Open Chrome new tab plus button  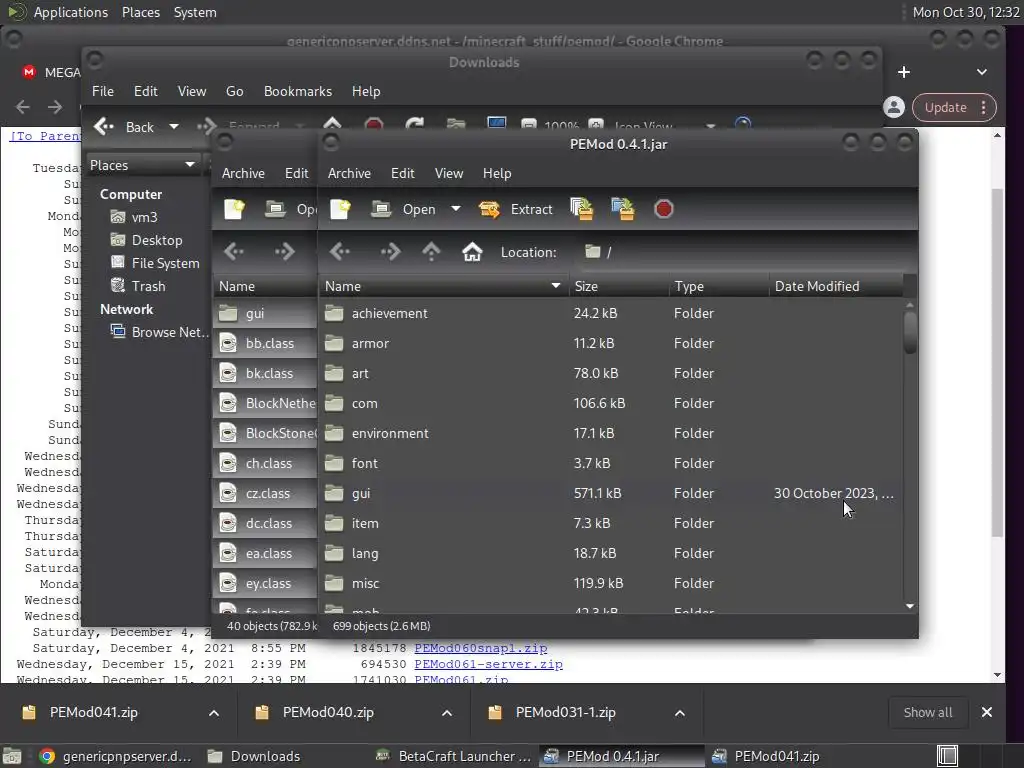tap(904, 72)
